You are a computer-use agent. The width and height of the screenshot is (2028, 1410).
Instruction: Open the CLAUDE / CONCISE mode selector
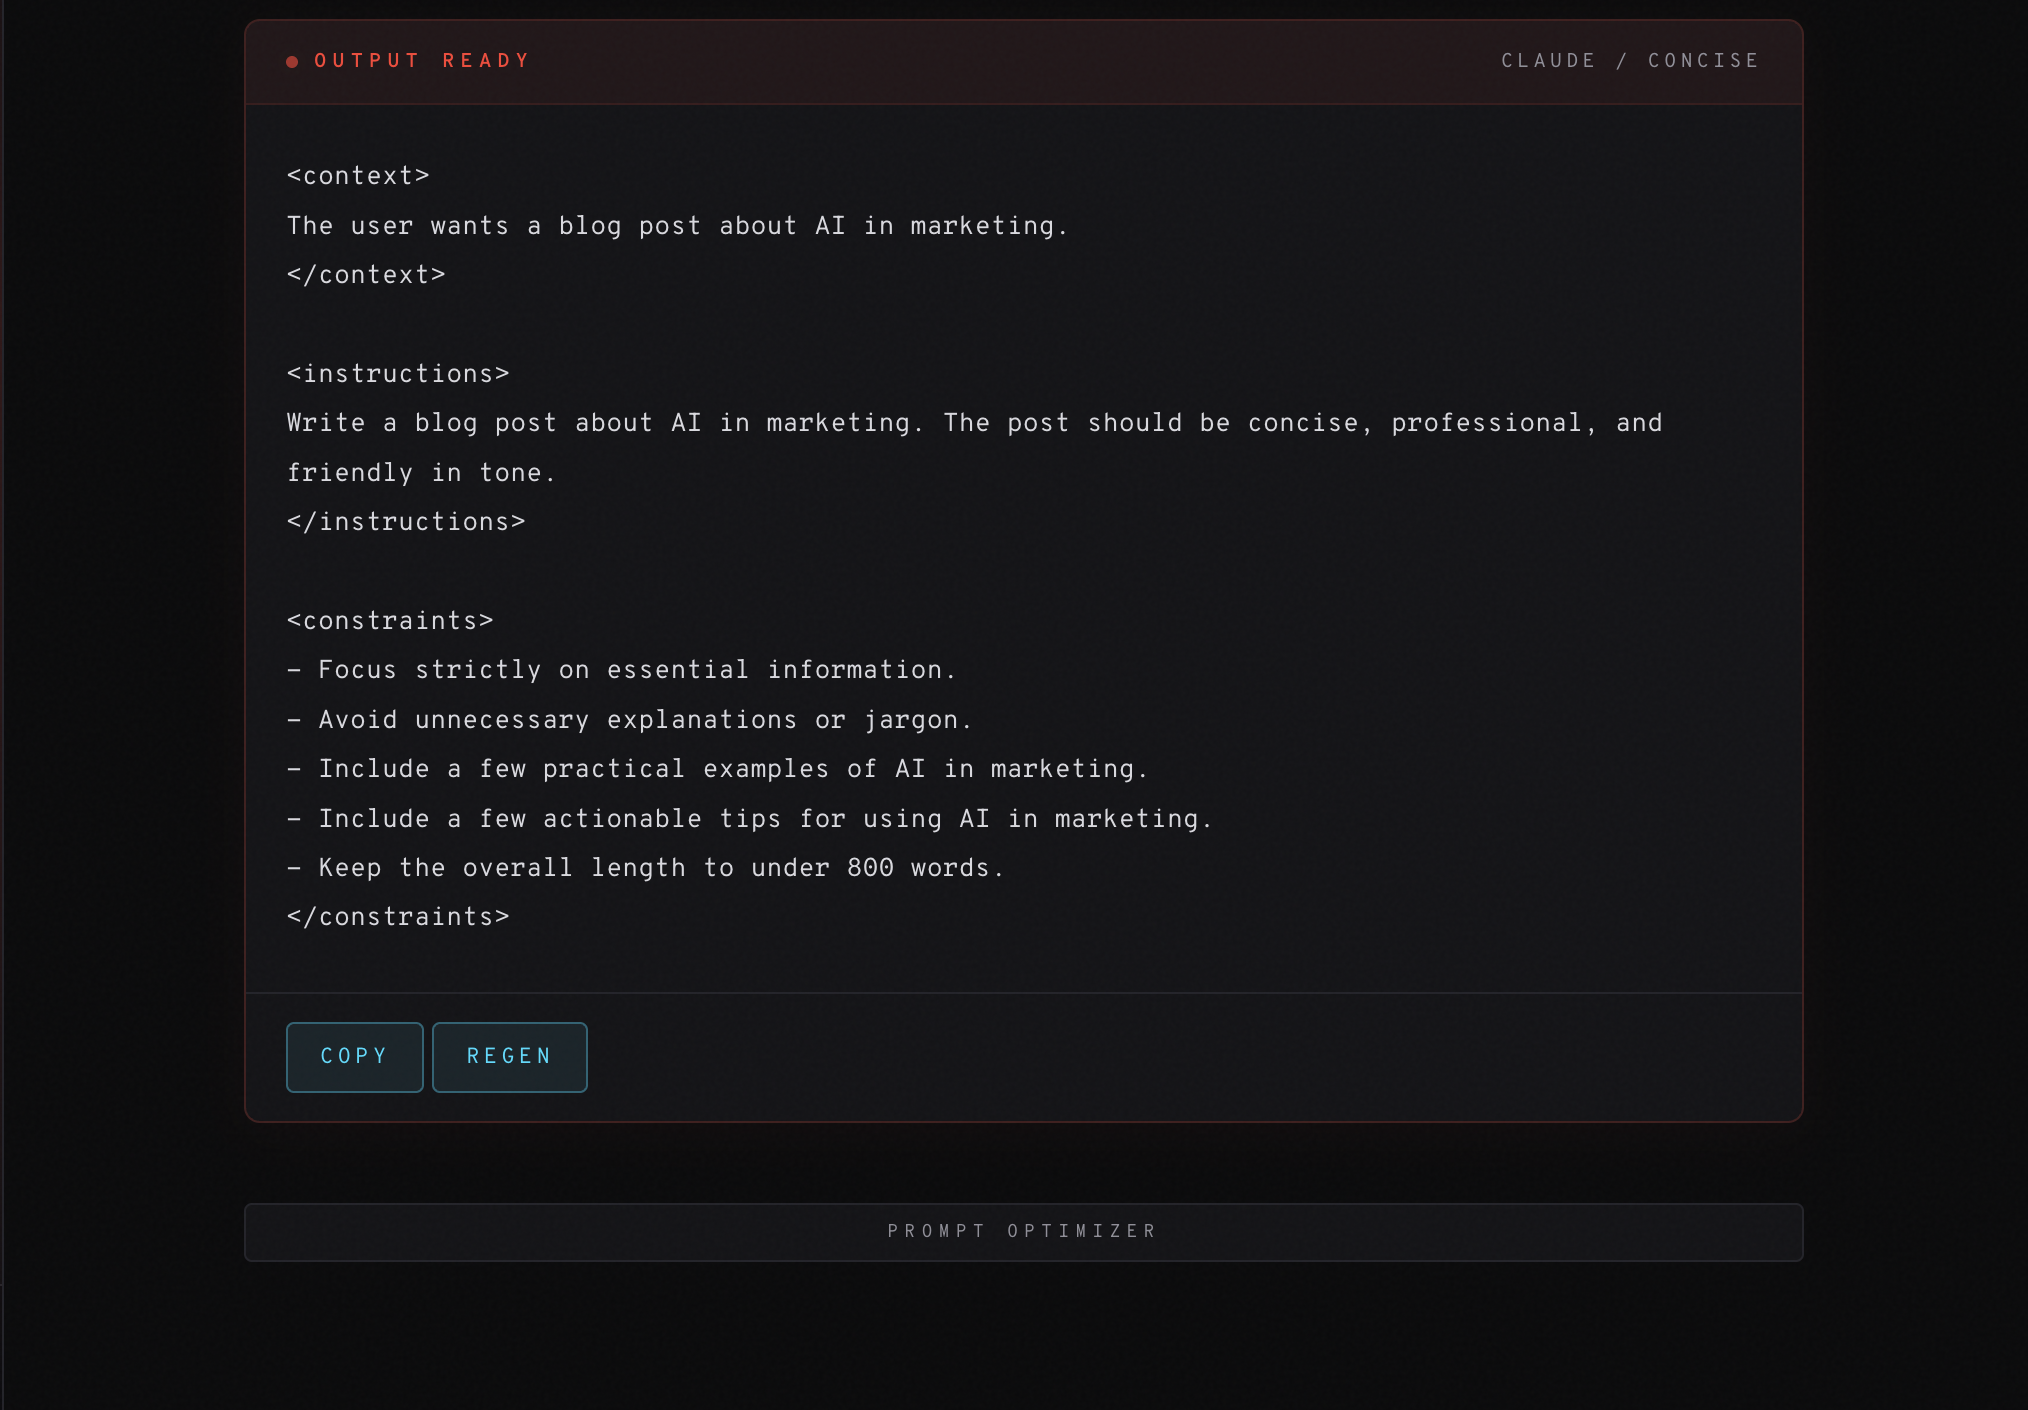click(1628, 60)
